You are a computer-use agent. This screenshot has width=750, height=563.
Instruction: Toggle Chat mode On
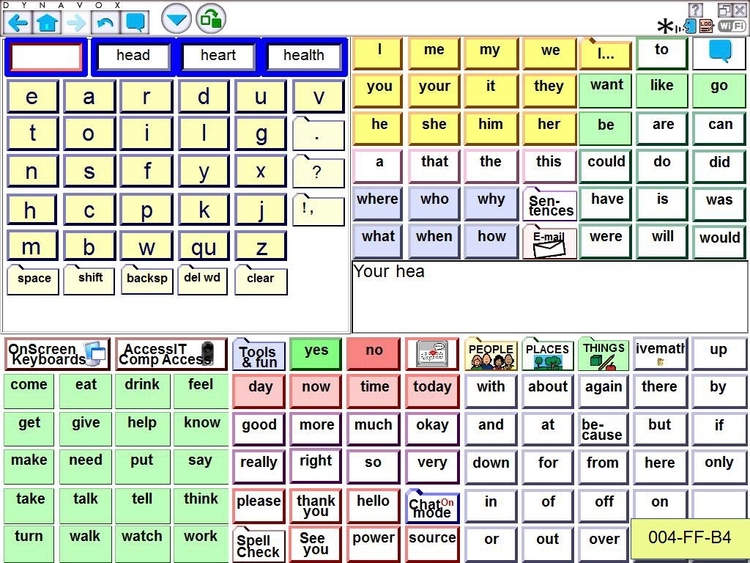[432, 506]
